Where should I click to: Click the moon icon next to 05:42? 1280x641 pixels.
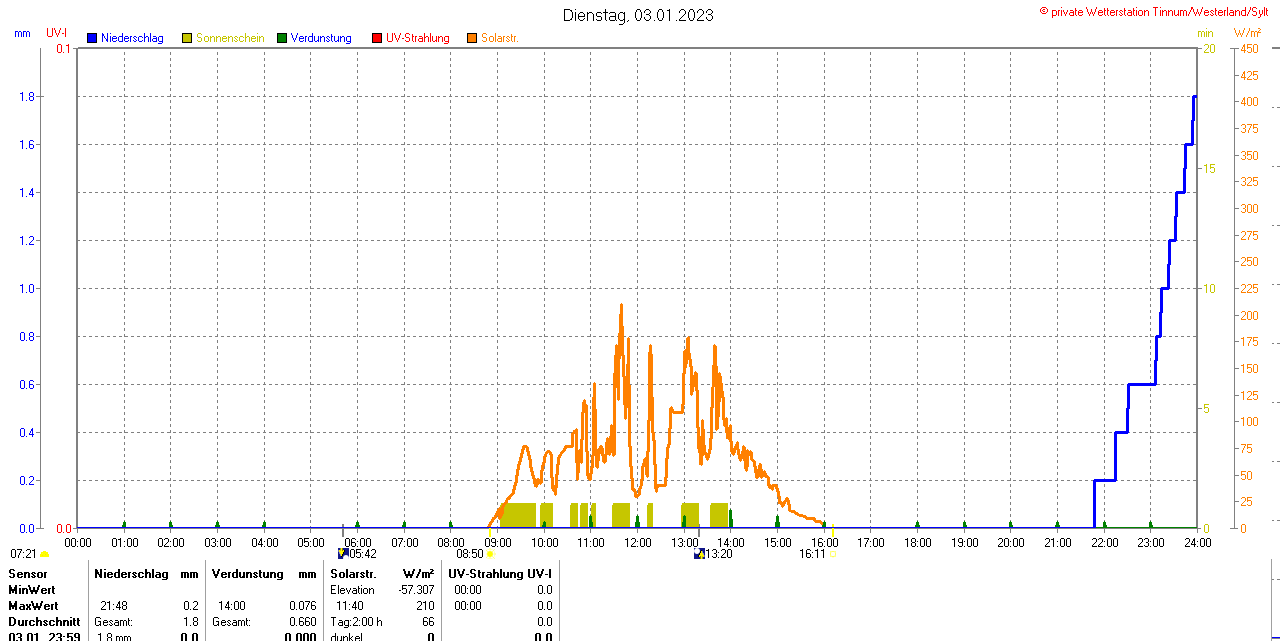click(343, 554)
